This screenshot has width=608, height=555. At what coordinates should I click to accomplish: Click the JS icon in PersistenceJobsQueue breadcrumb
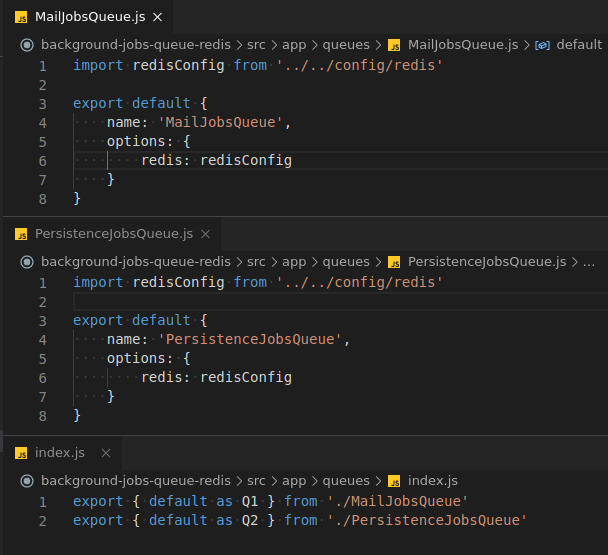[394, 263]
